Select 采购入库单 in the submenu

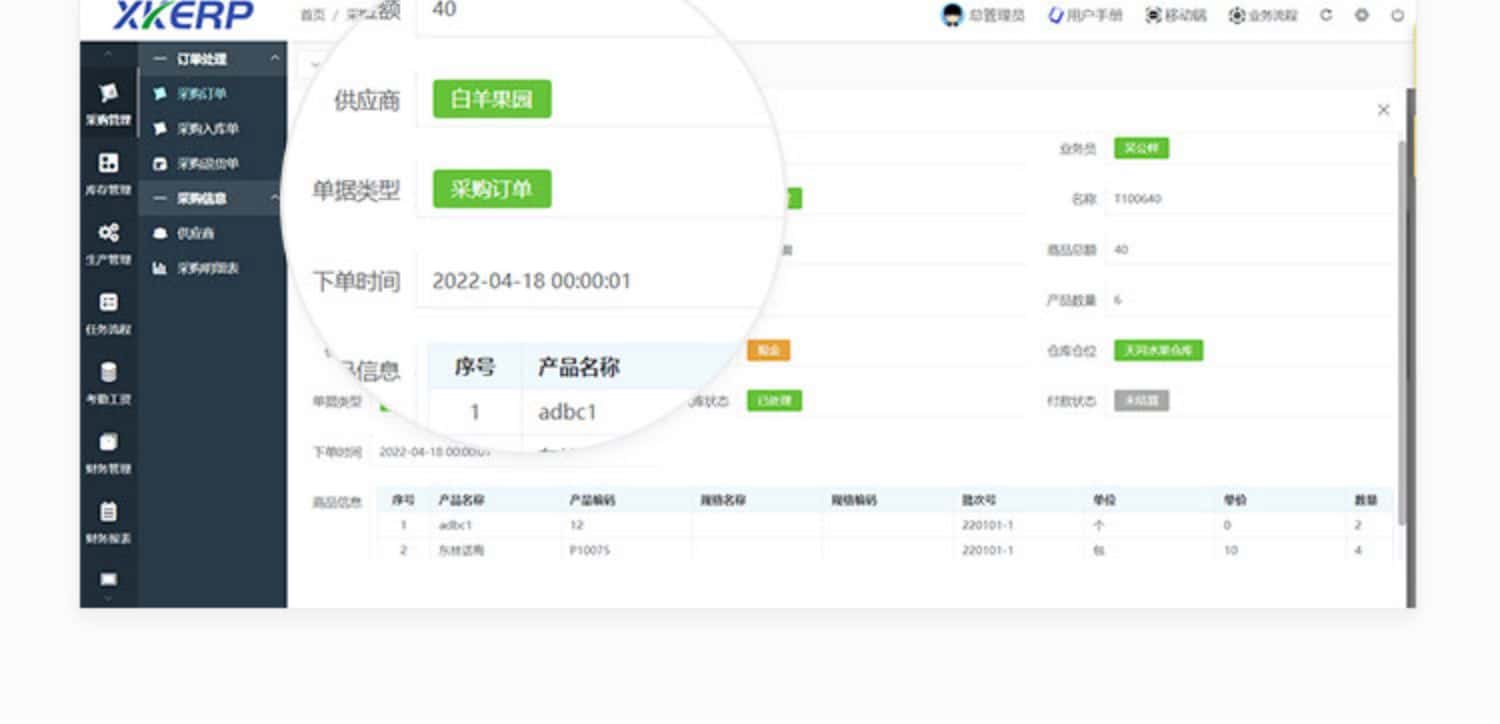pos(207,129)
